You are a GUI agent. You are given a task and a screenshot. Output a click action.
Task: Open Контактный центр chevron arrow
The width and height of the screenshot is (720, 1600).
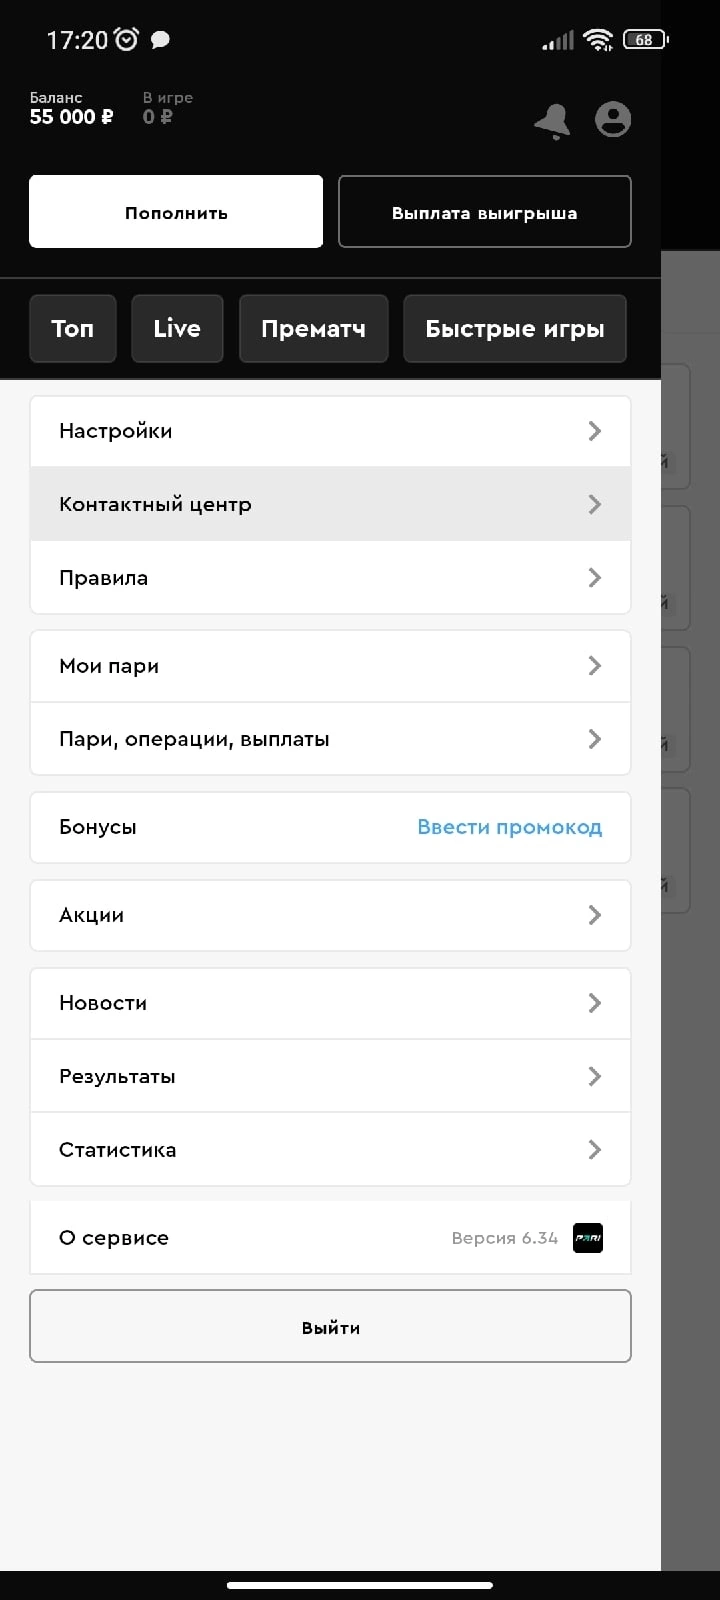(x=595, y=504)
